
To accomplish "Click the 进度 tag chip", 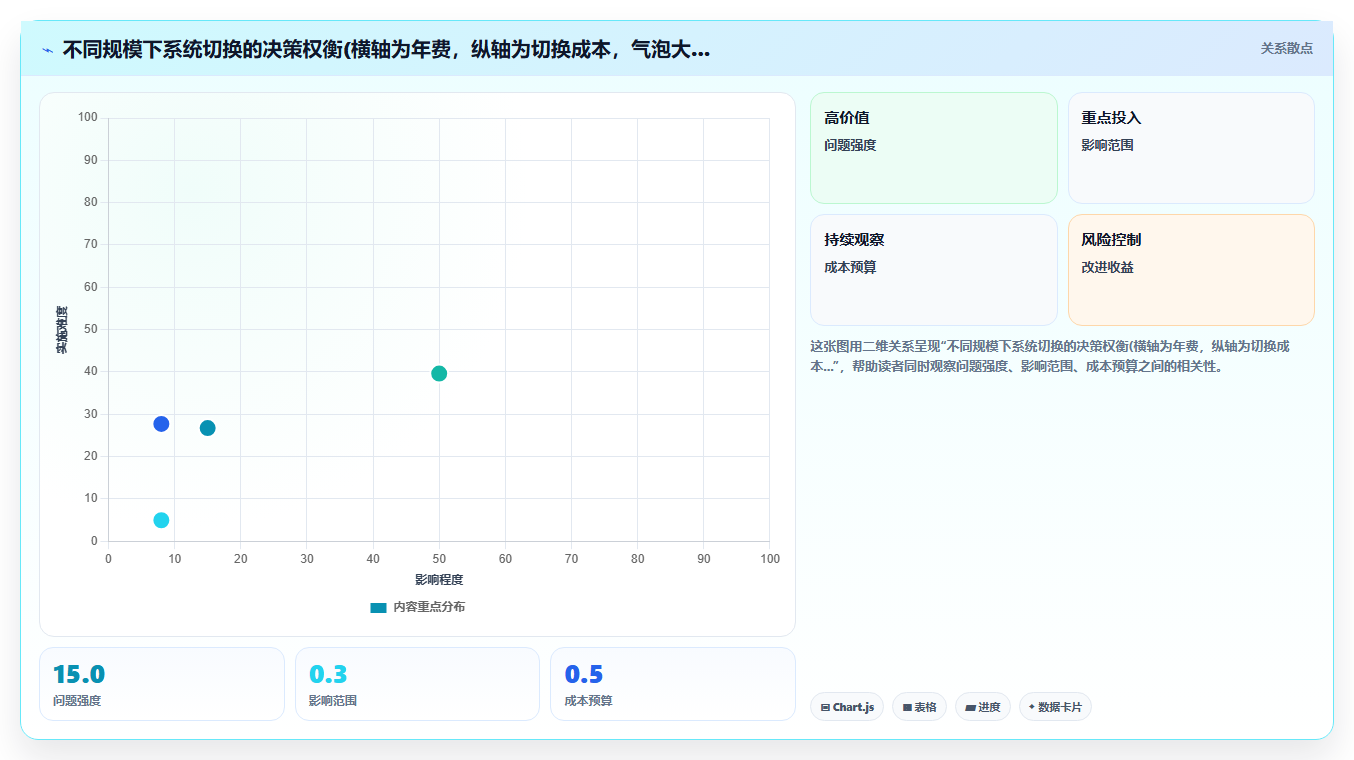I will coord(983,707).
